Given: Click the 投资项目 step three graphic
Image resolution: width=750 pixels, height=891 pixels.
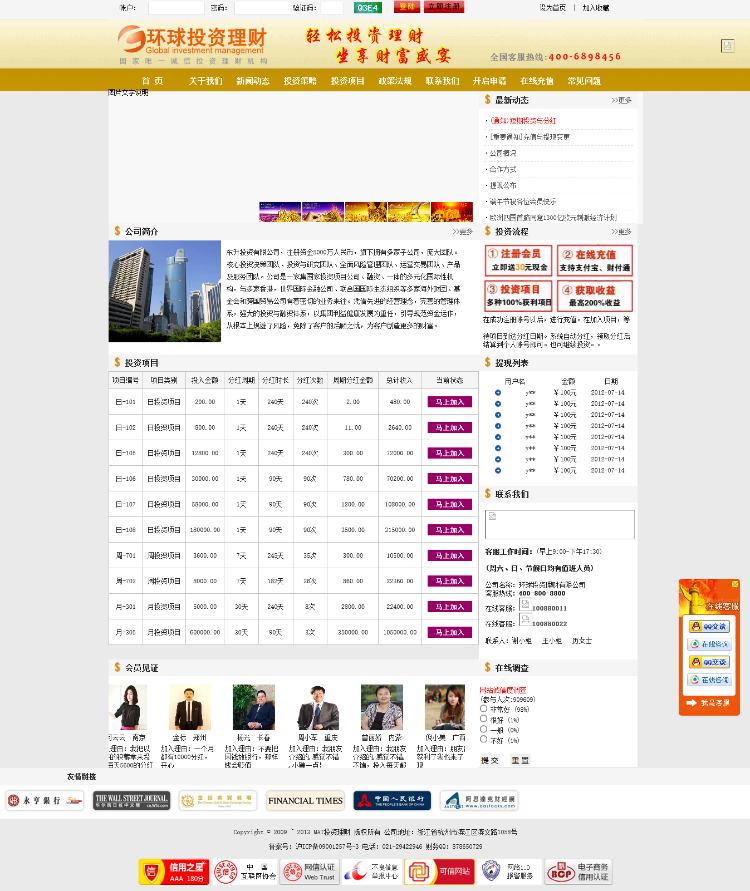Looking at the screenshot, I should point(519,295).
